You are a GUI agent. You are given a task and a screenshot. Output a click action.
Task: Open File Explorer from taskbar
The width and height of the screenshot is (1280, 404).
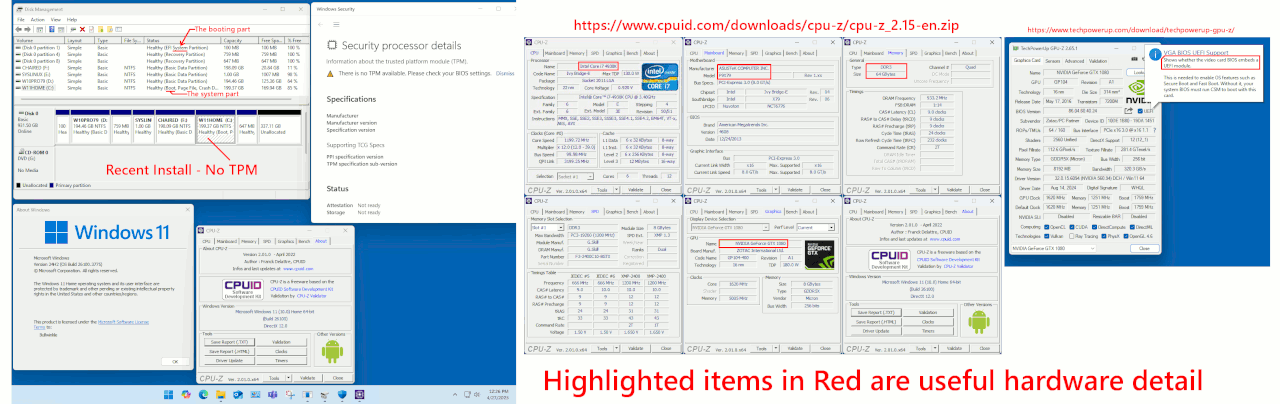pyautogui.click(x=221, y=395)
